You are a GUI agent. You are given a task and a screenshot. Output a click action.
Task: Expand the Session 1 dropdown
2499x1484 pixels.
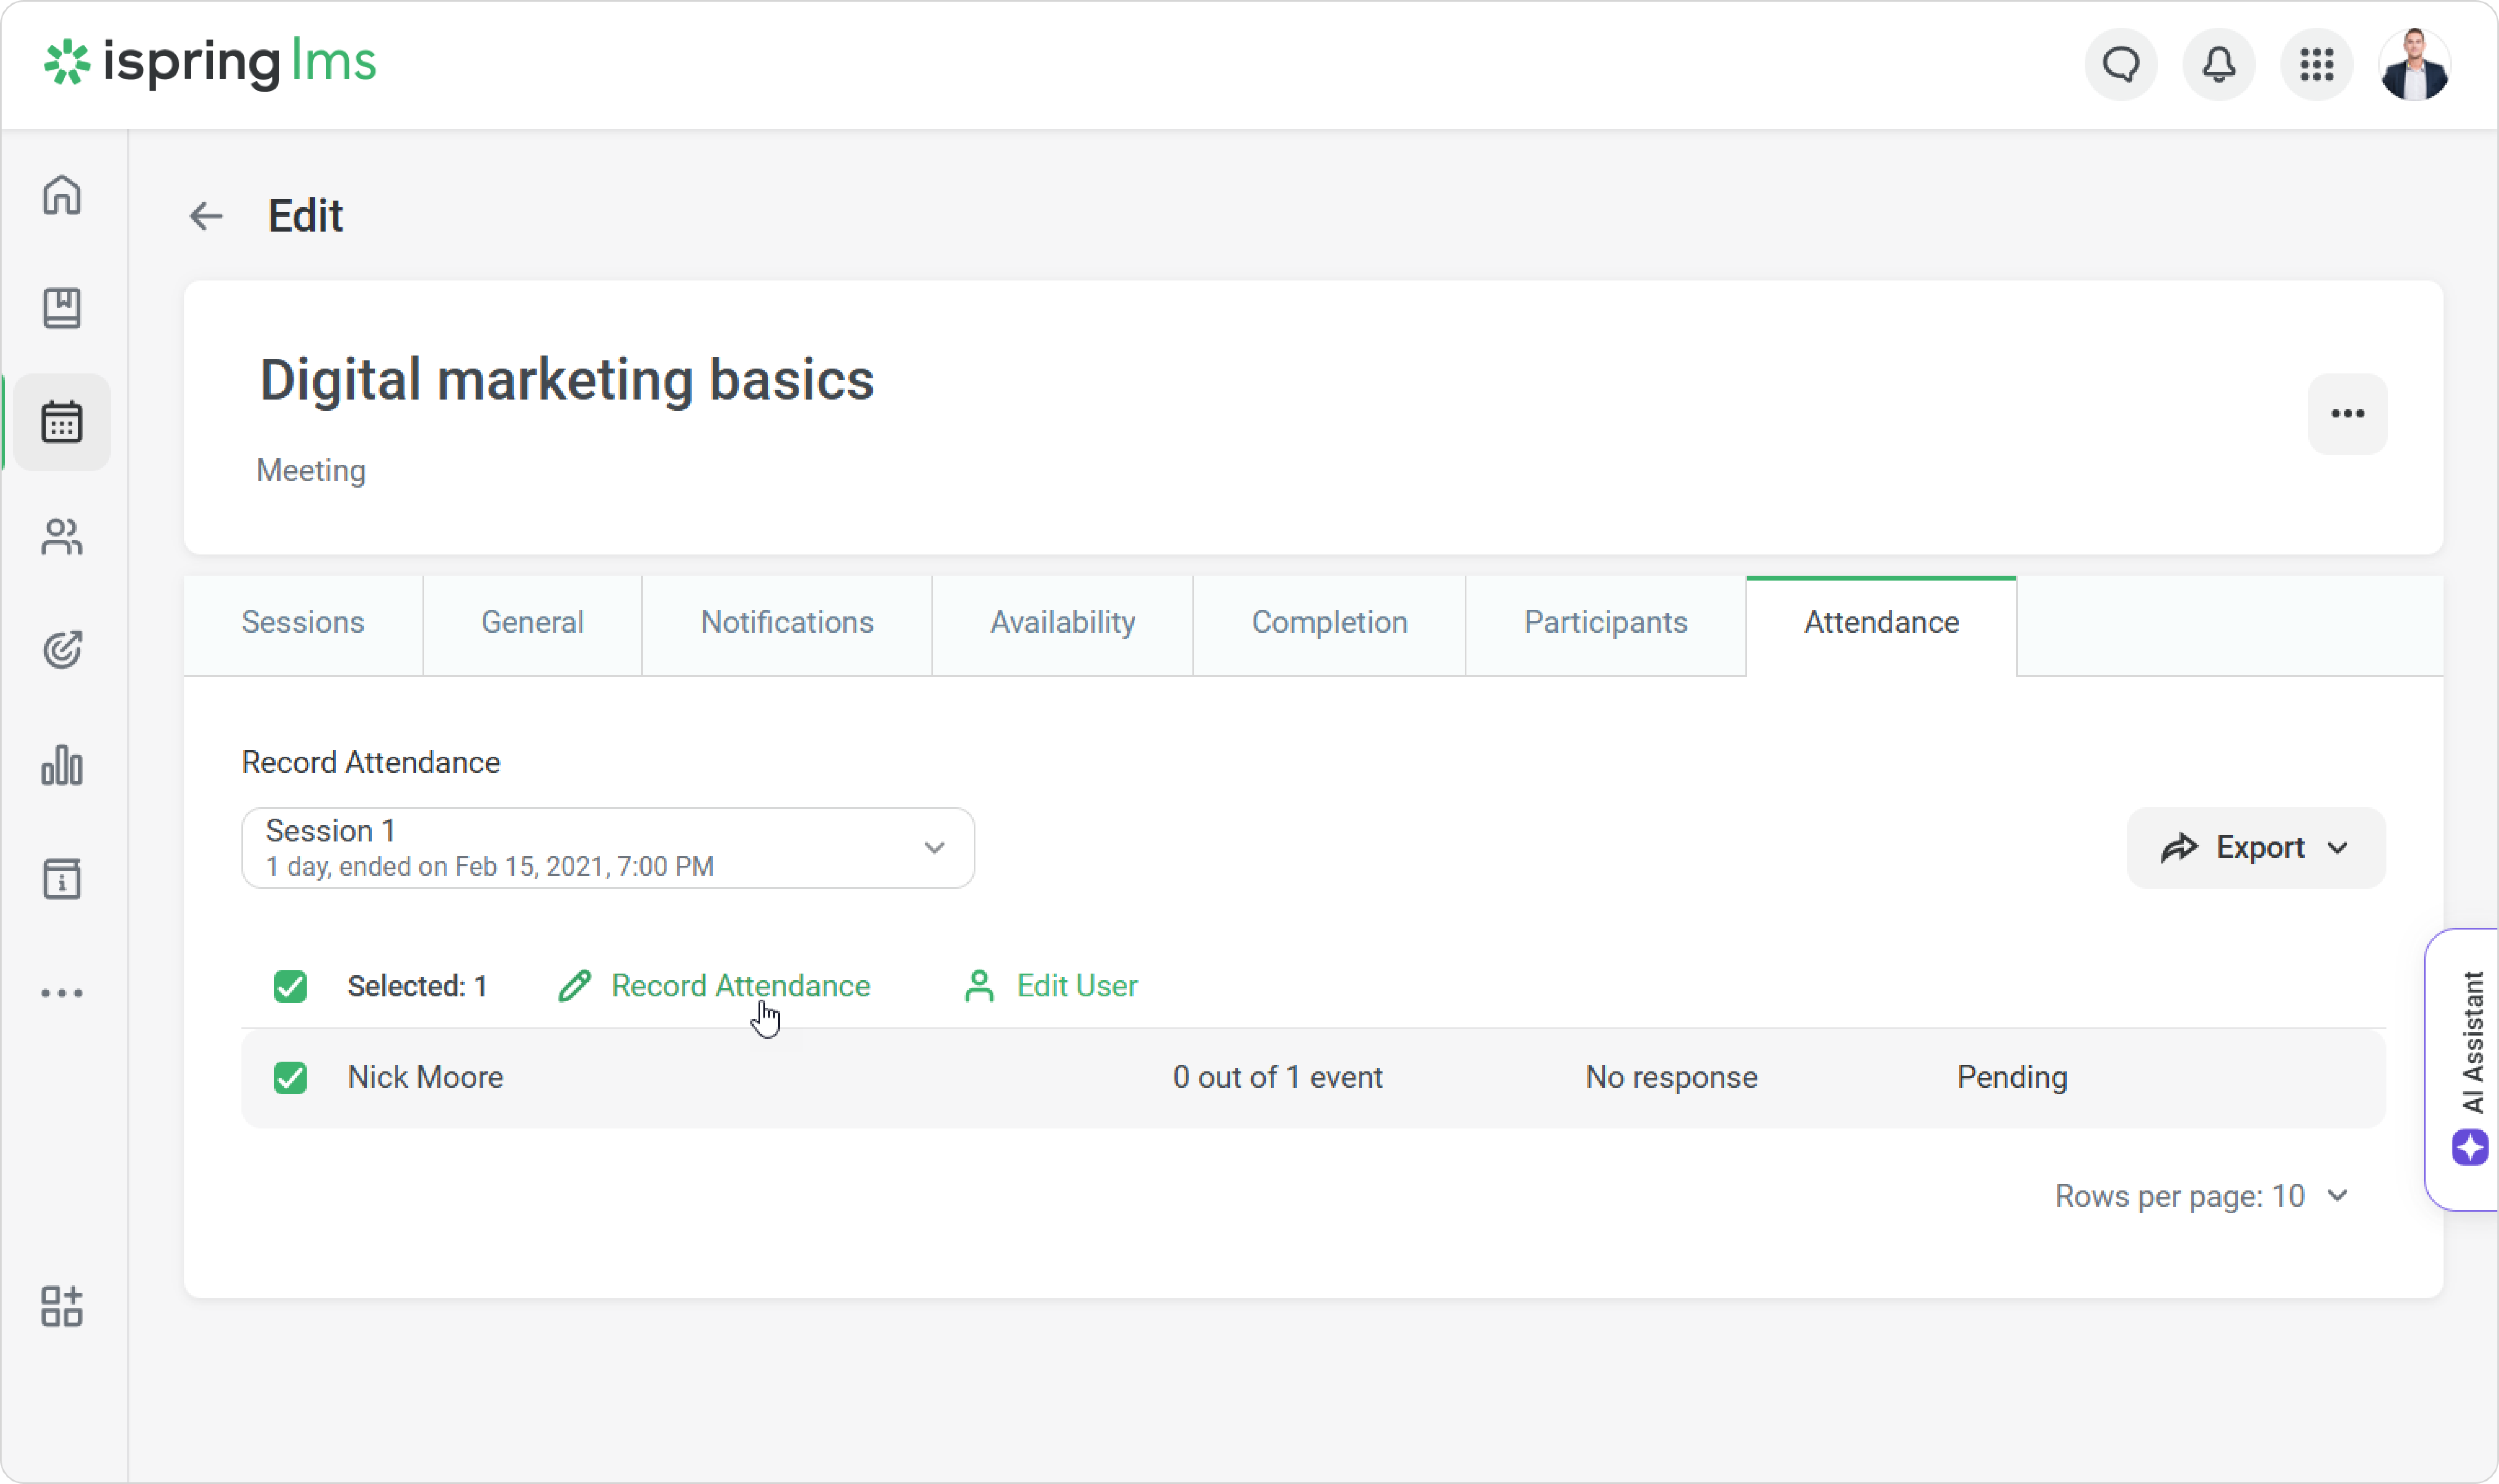(x=608, y=848)
